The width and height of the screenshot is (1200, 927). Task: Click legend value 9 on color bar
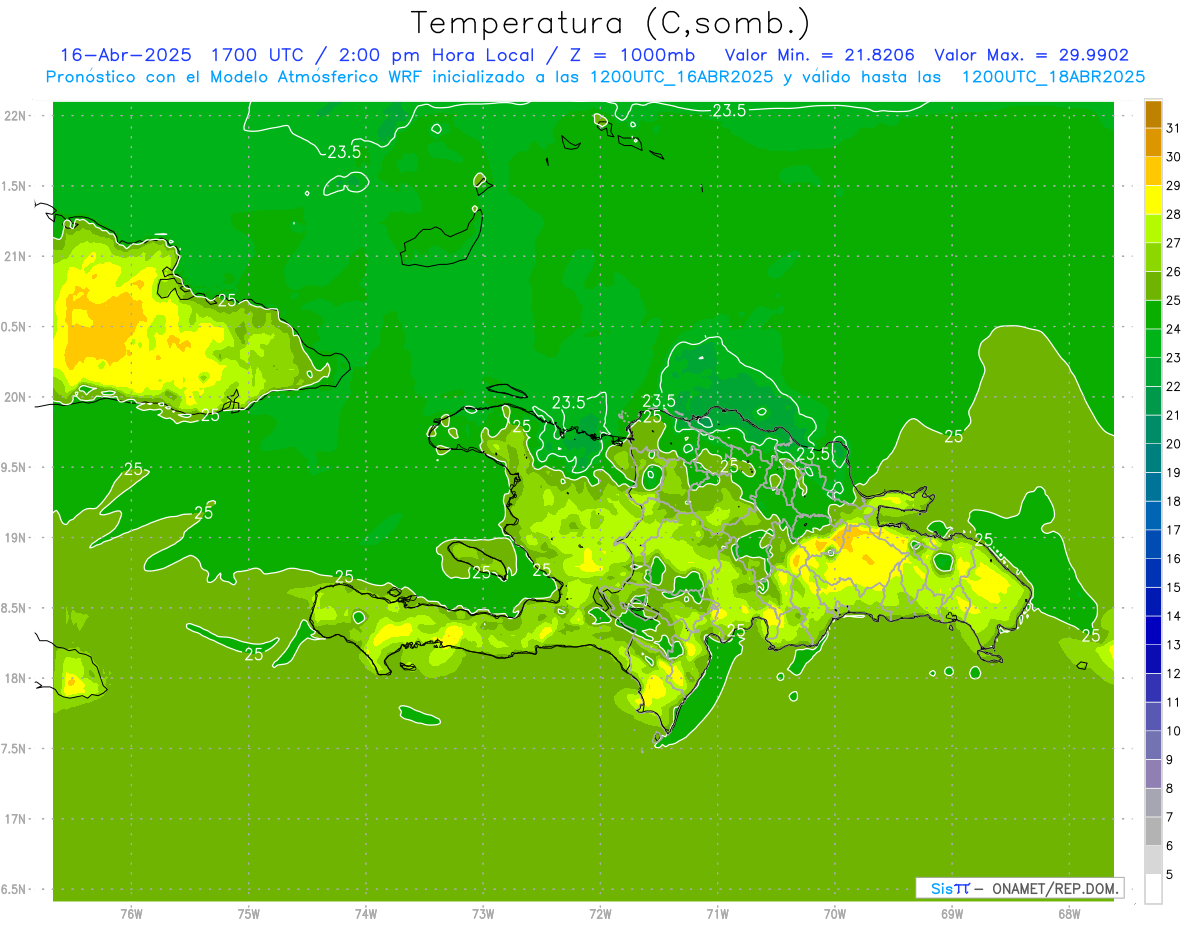pyautogui.click(x=1170, y=760)
